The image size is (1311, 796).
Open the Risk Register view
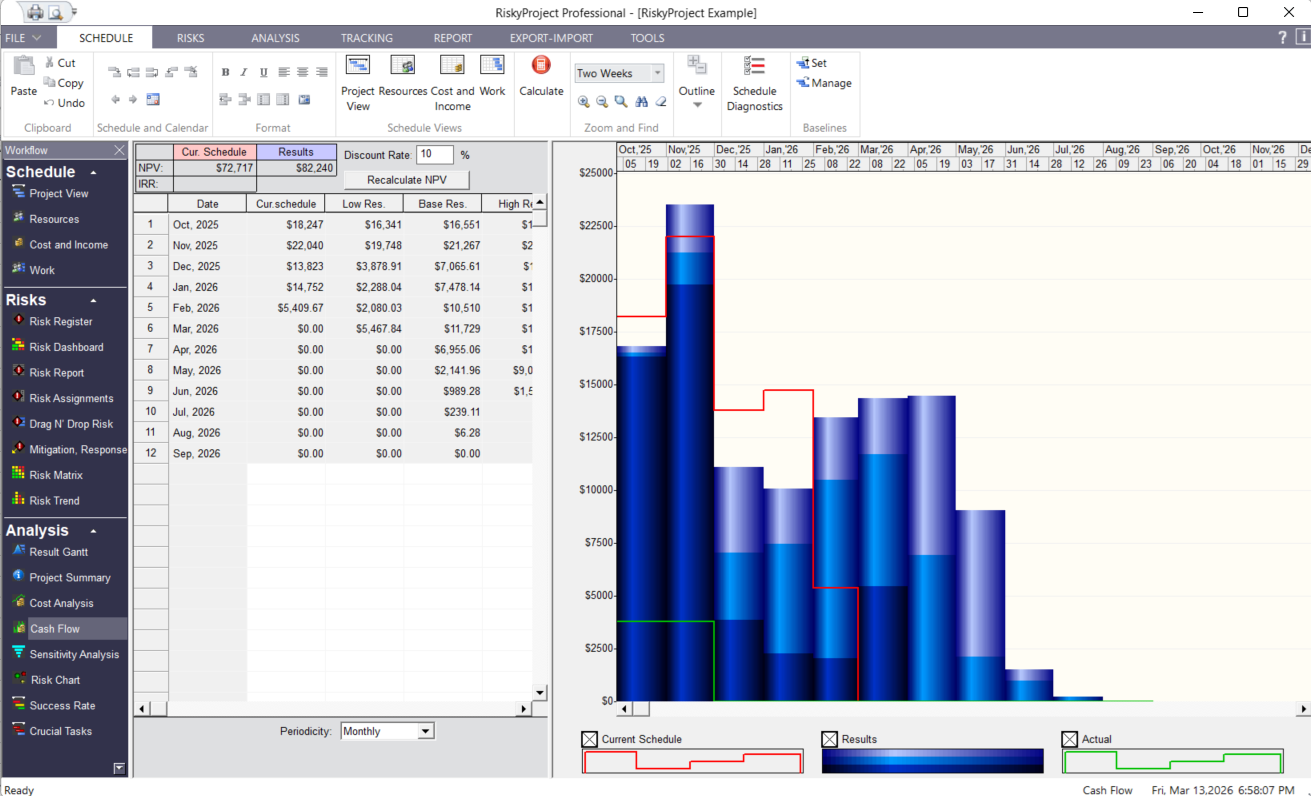(60, 321)
